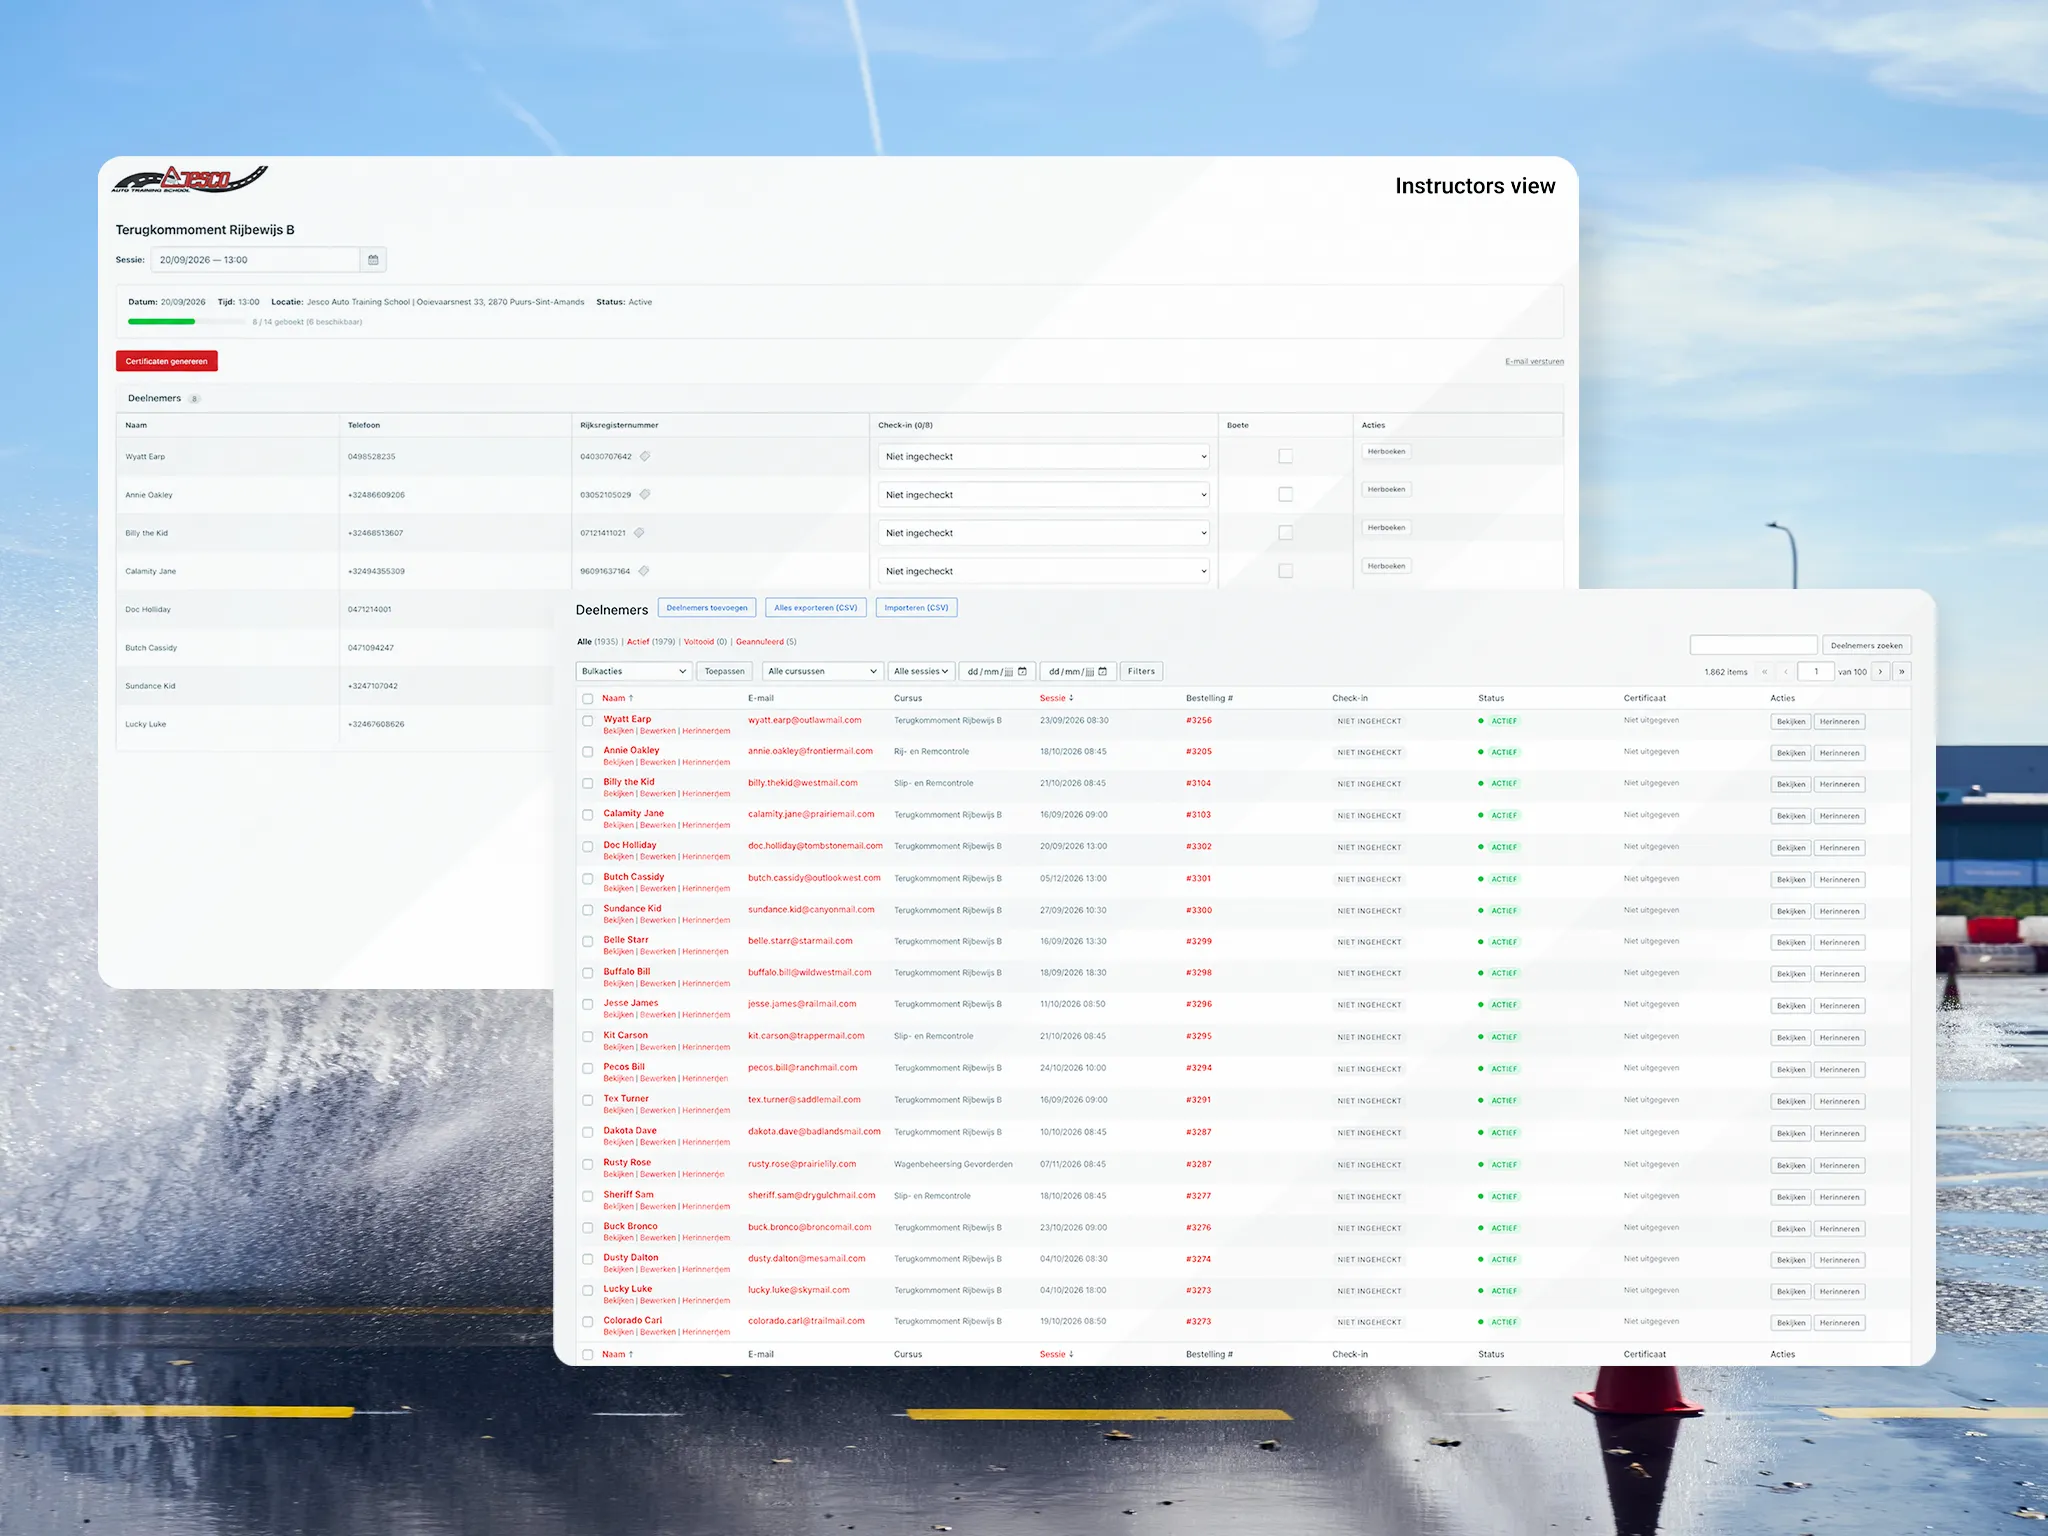The image size is (2048, 1536).
Task: Open the Alle cursussen dropdown
Action: pos(822,672)
